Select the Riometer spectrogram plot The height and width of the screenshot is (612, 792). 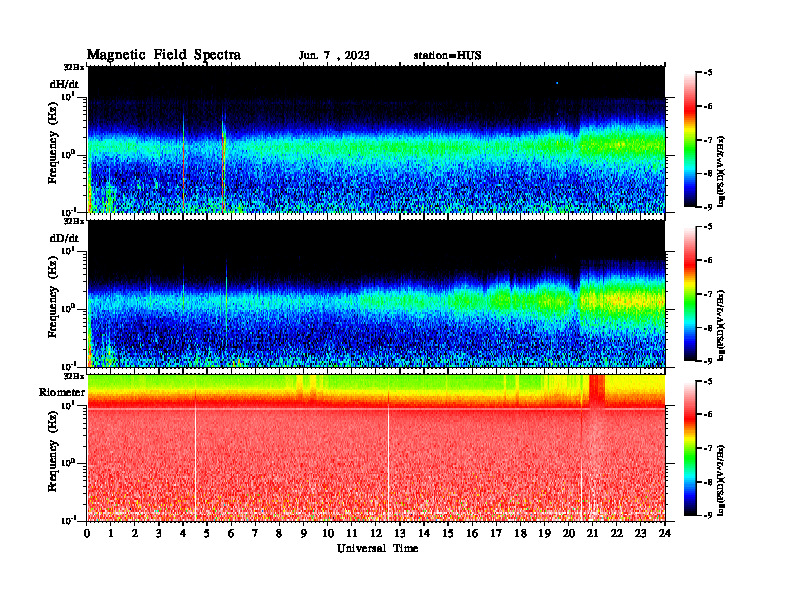pos(376,448)
